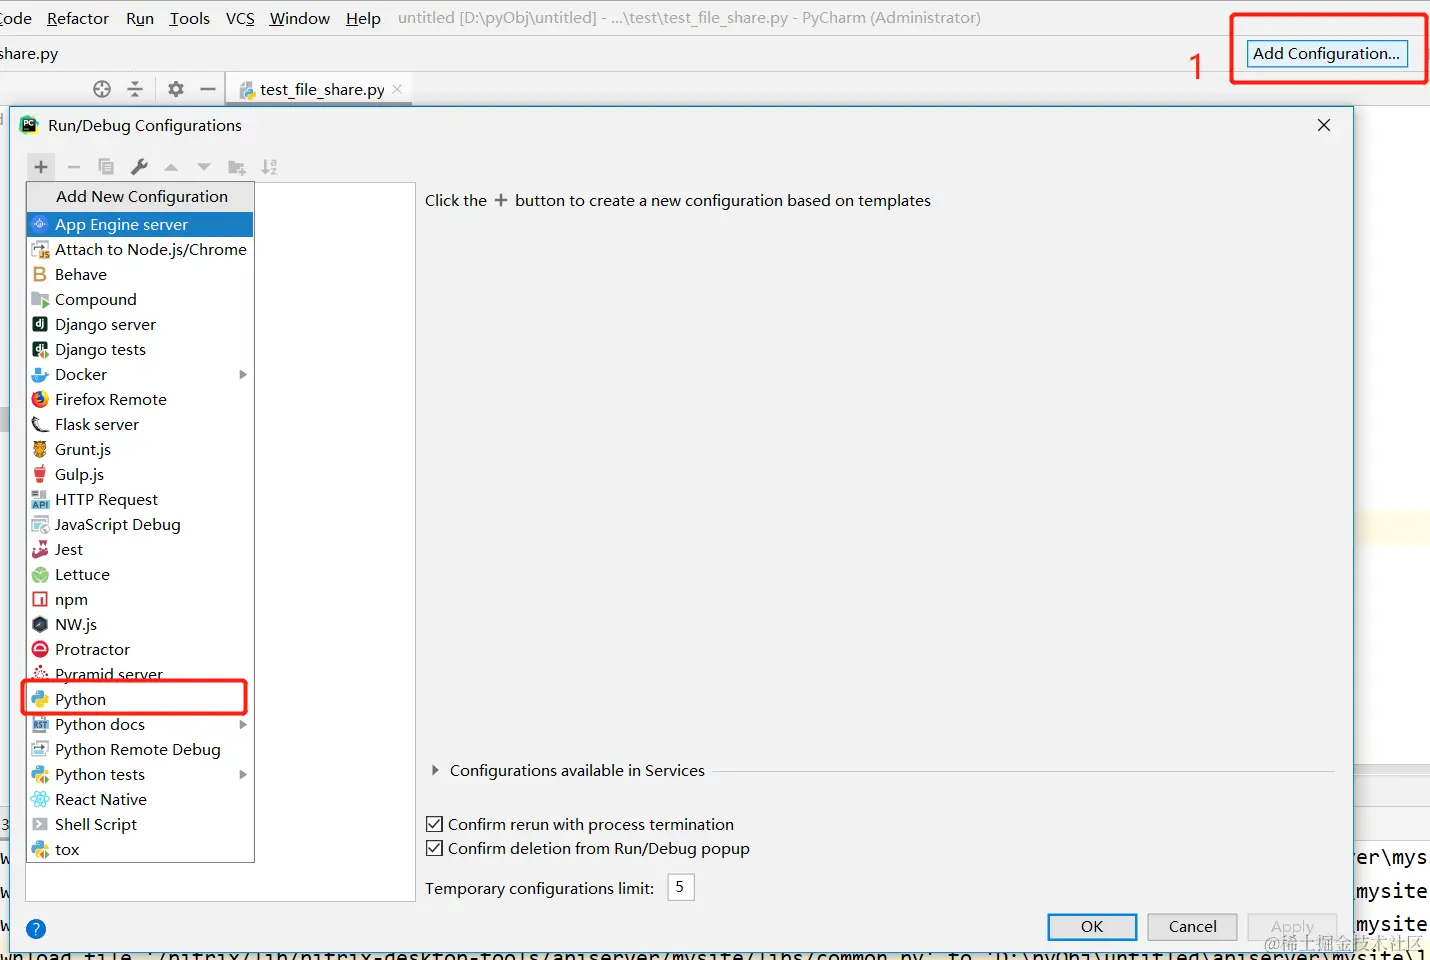Pick Shell Script configuration
The width and height of the screenshot is (1430, 960).
tap(140, 824)
